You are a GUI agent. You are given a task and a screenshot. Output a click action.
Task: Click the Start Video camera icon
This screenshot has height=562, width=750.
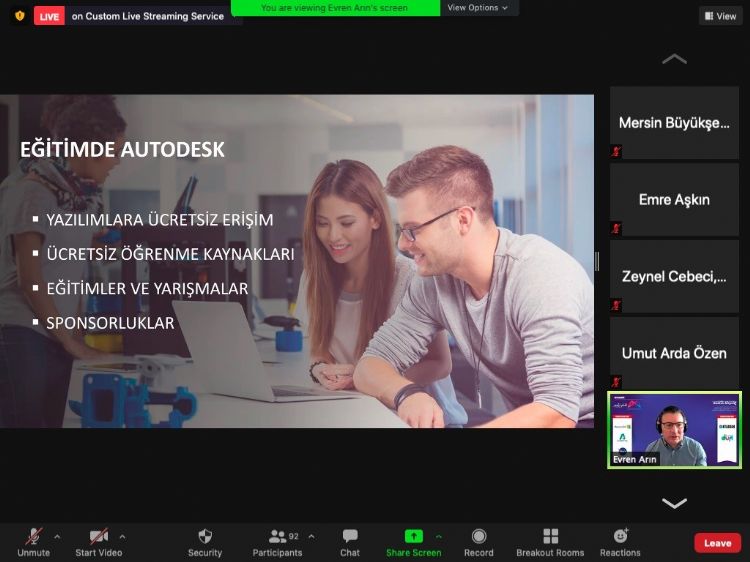pyautogui.click(x=99, y=536)
